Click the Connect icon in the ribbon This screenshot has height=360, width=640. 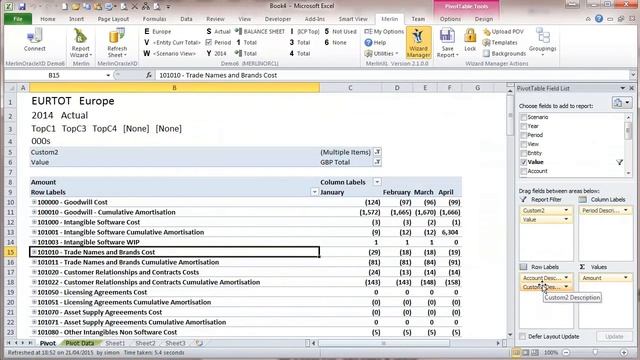click(x=34, y=40)
